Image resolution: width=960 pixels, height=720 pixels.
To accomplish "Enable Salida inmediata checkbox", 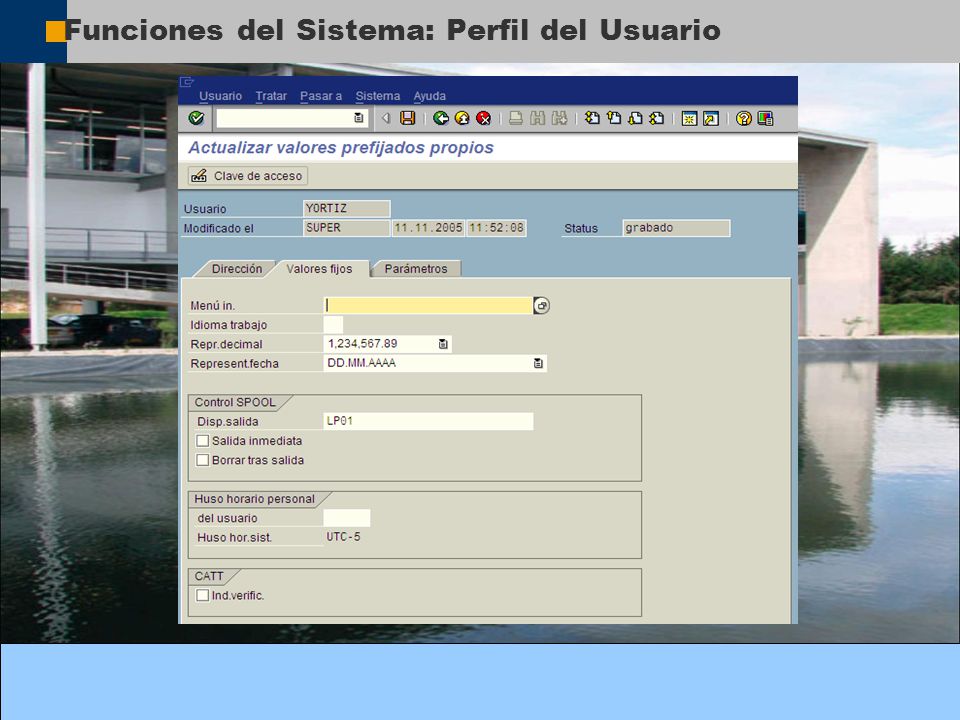I will tap(203, 441).
